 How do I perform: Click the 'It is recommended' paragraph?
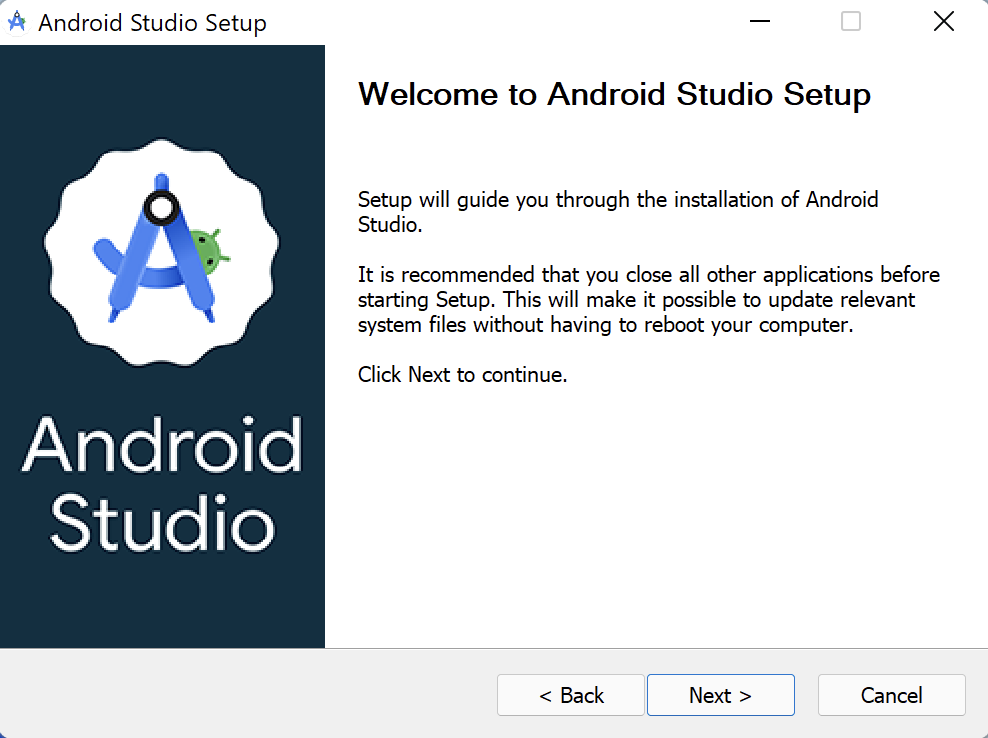pyautogui.click(x=648, y=299)
